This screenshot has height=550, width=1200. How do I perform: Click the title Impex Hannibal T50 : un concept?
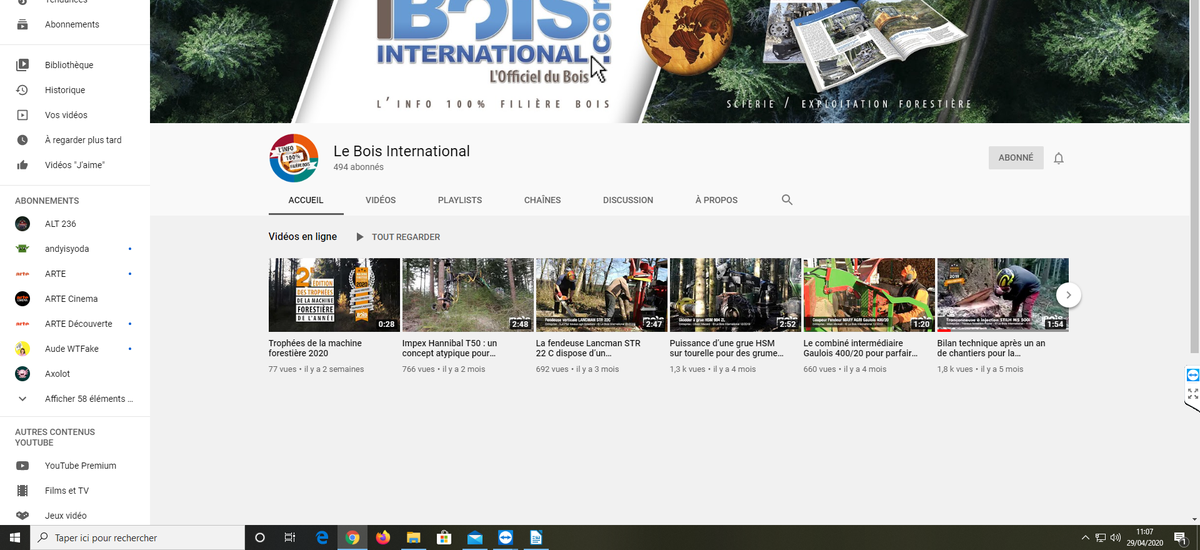coord(450,348)
